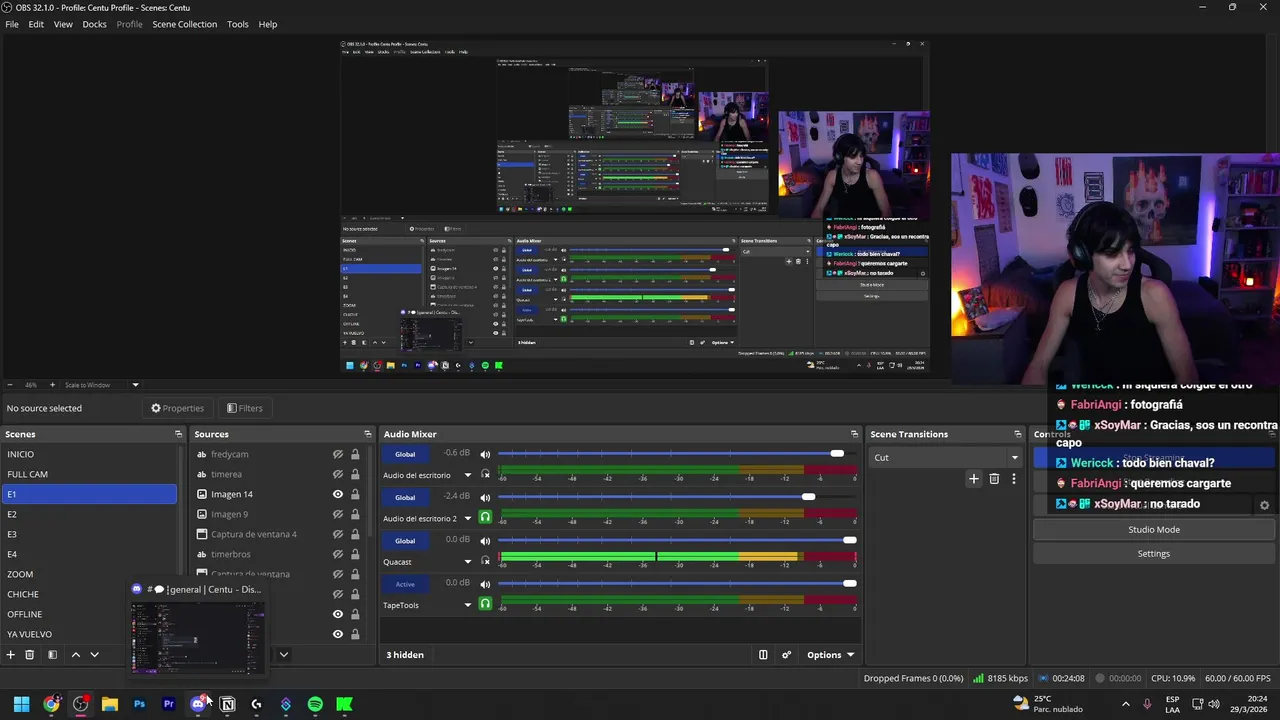The width and height of the screenshot is (1280, 720).
Task: Show the Imagen 9 source
Action: point(338,514)
